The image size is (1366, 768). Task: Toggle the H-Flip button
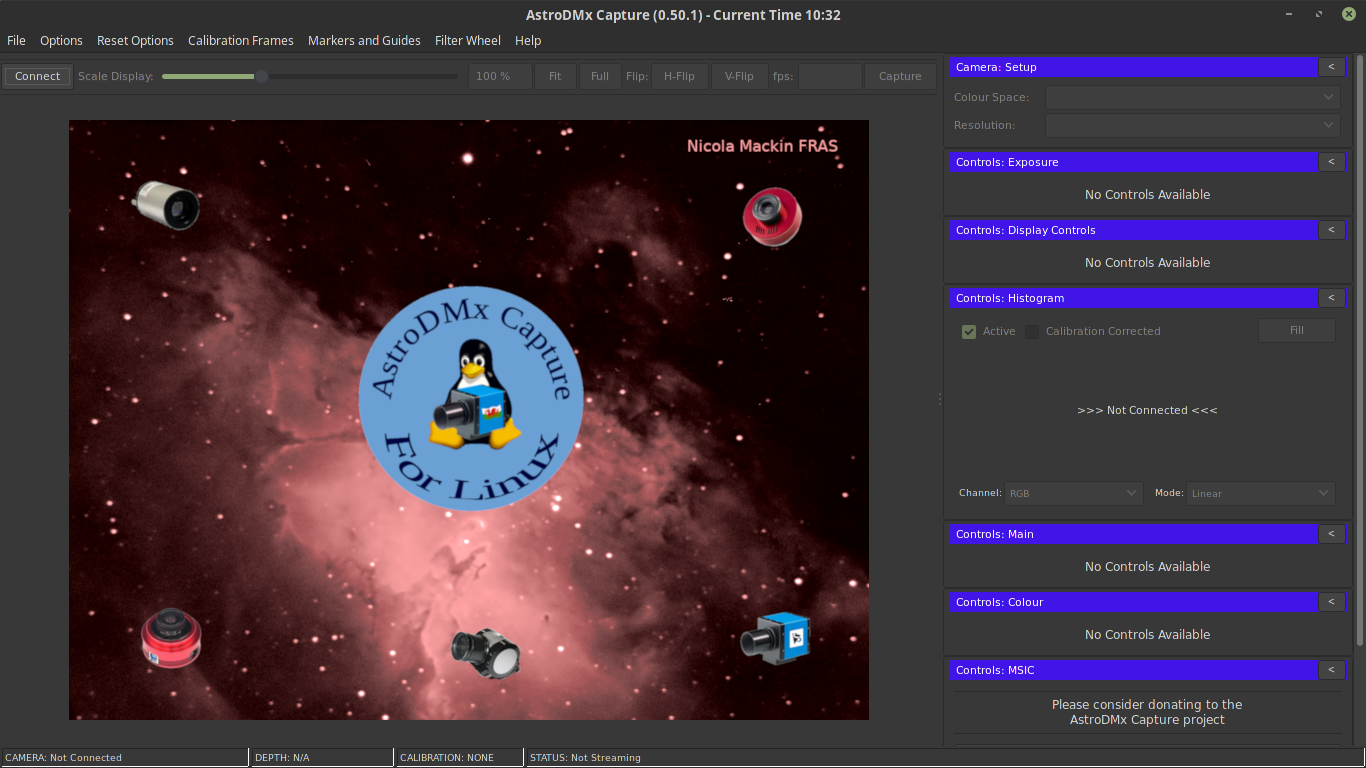click(x=680, y=76)
